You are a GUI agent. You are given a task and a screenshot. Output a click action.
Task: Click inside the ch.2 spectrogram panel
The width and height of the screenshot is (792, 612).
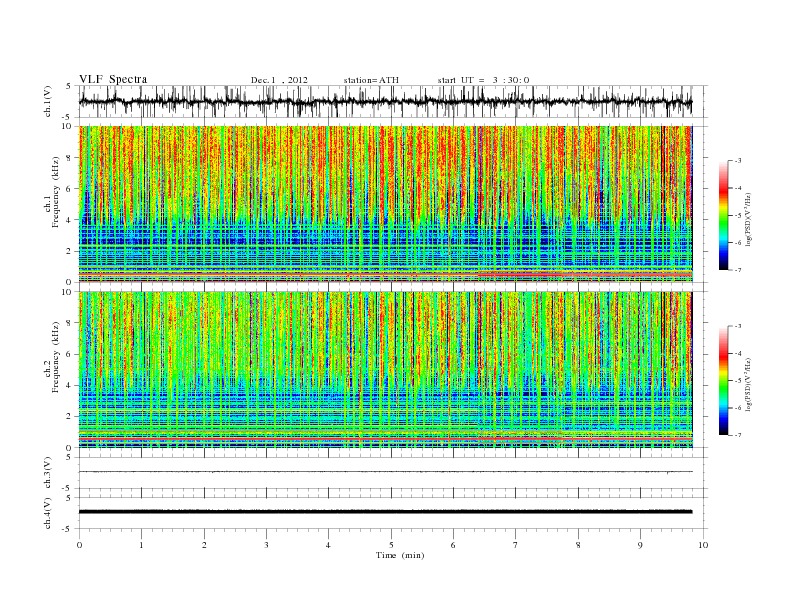point(385,370)
